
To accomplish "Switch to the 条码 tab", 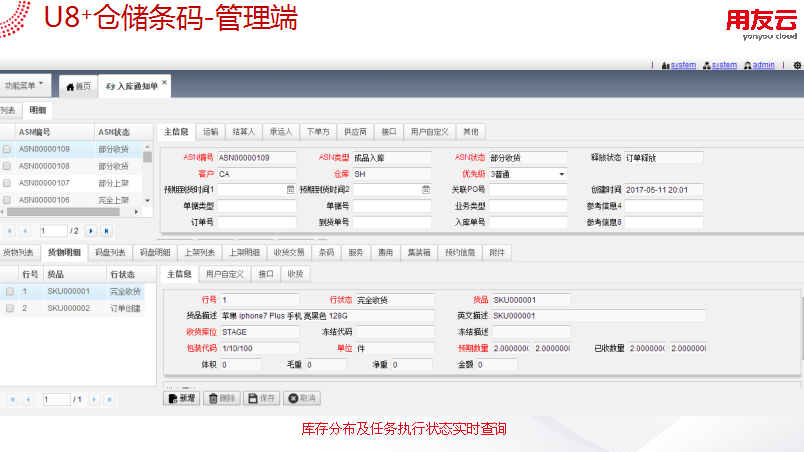I will coord(326,252).
